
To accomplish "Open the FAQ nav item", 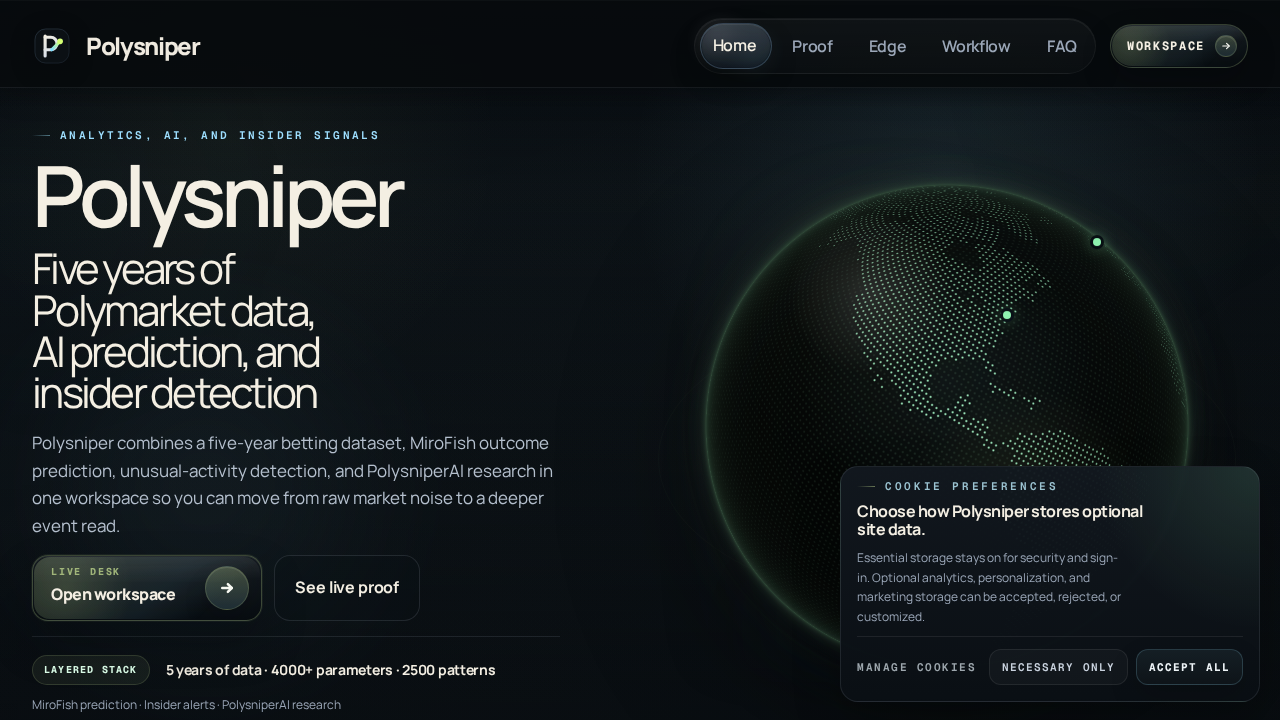I will [x=1062, y=46].
